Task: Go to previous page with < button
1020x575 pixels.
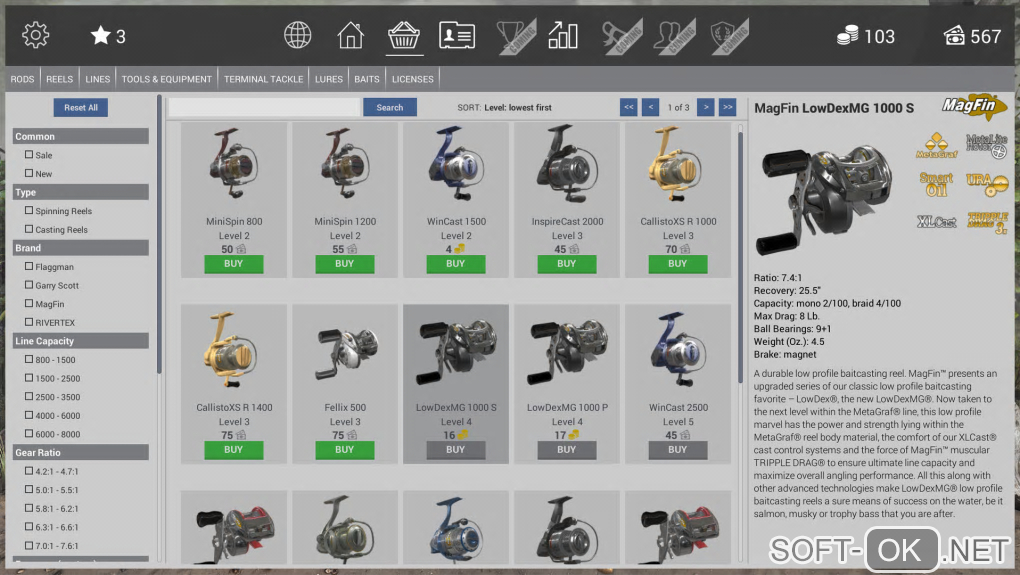Action: [651, 107]
